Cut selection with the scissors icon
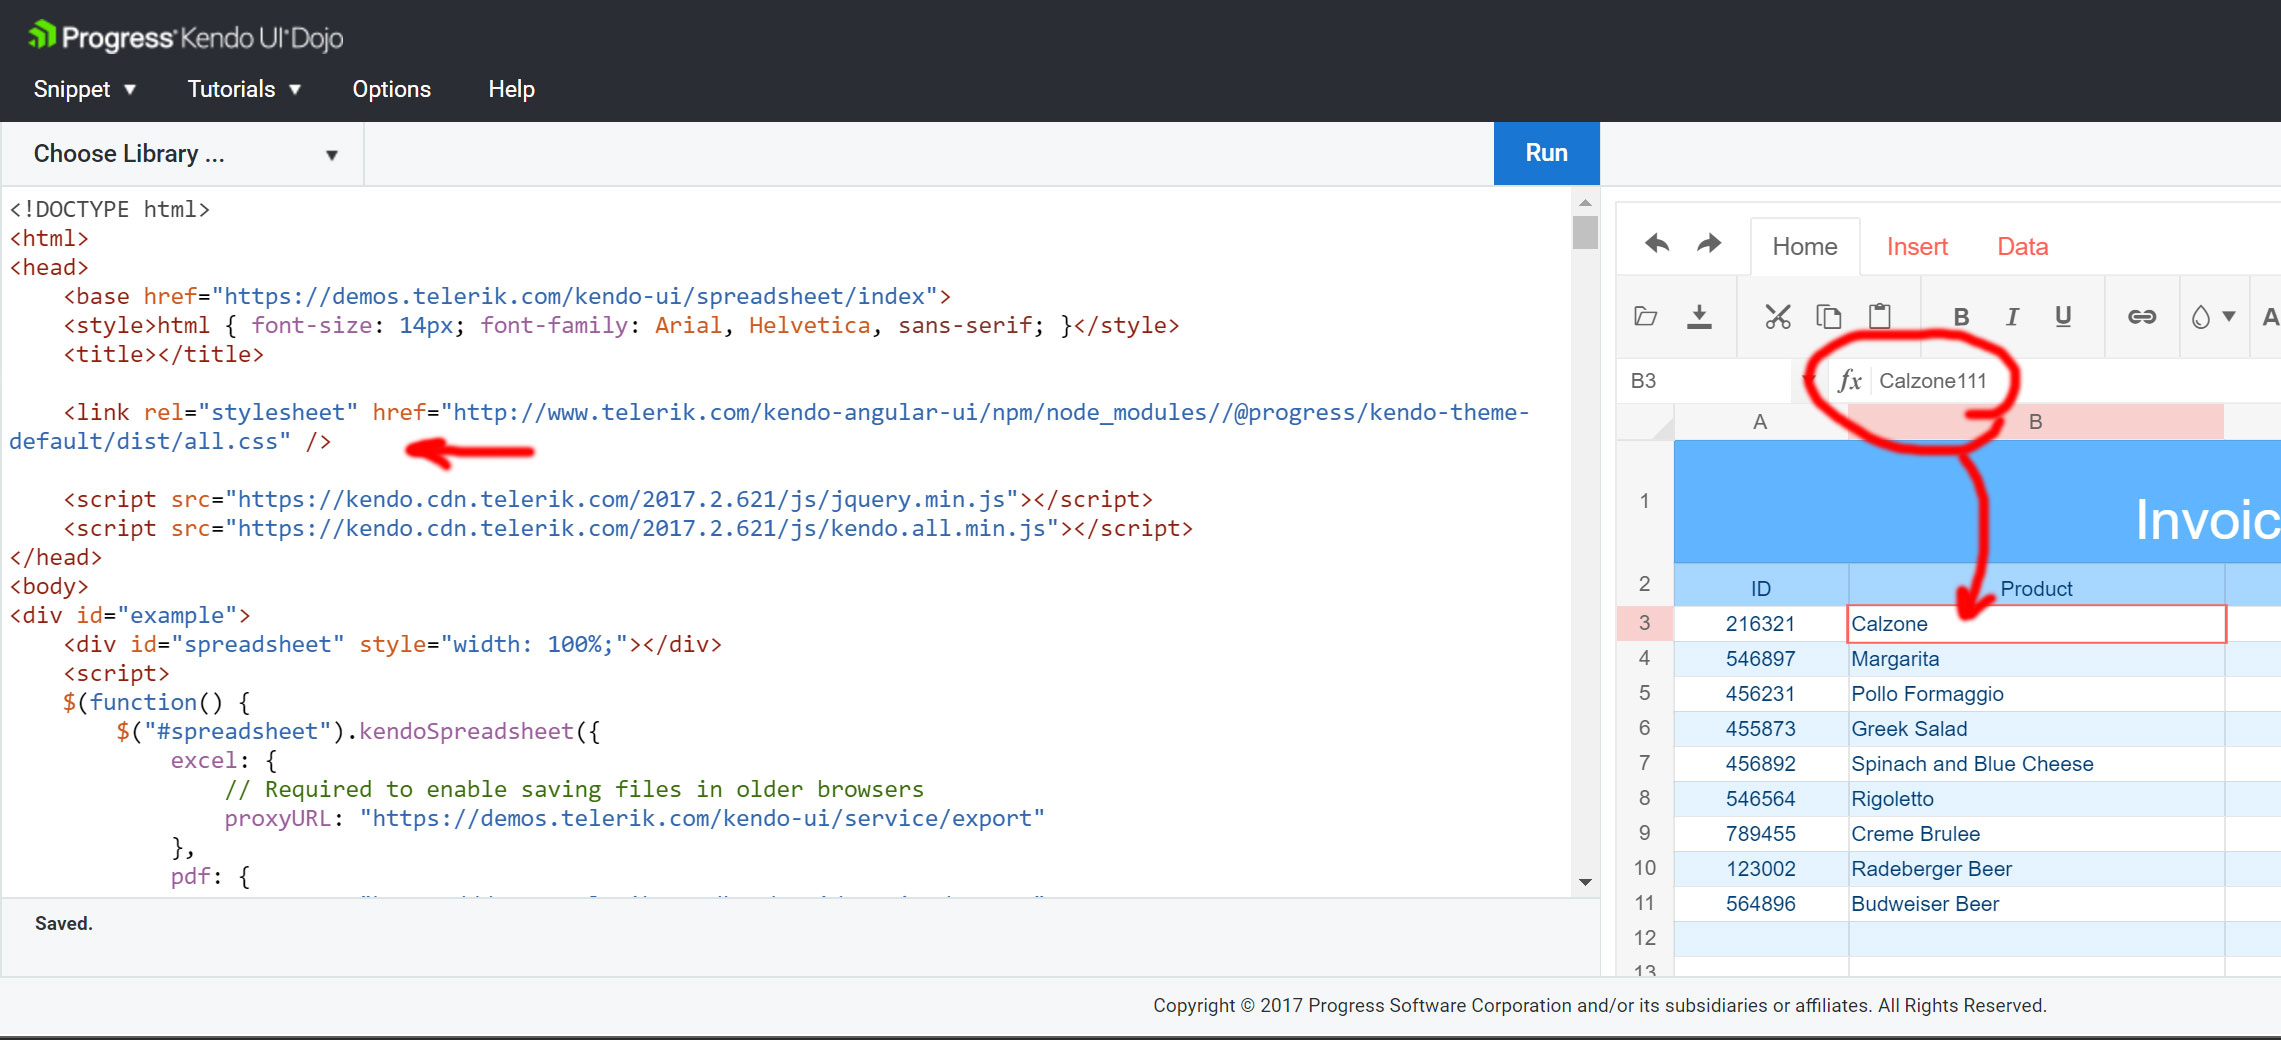This screenshot has width=2281, height=1040. click(1777, 317)
